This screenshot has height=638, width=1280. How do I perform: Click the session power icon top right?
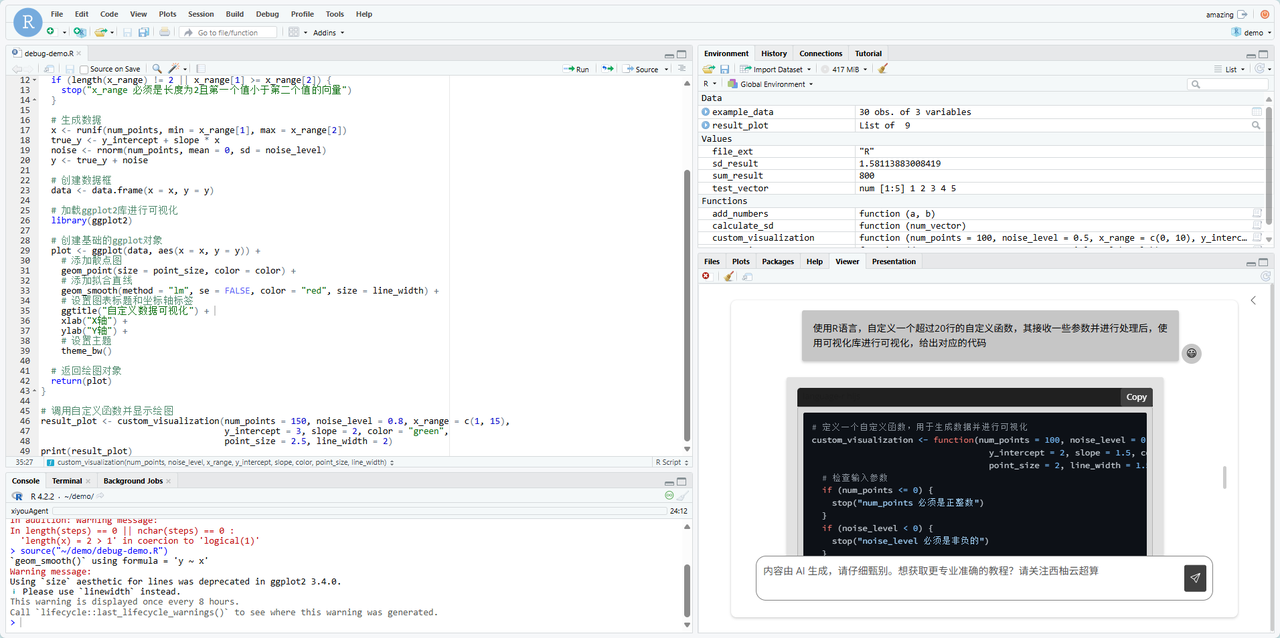(x=1264, y=14)
